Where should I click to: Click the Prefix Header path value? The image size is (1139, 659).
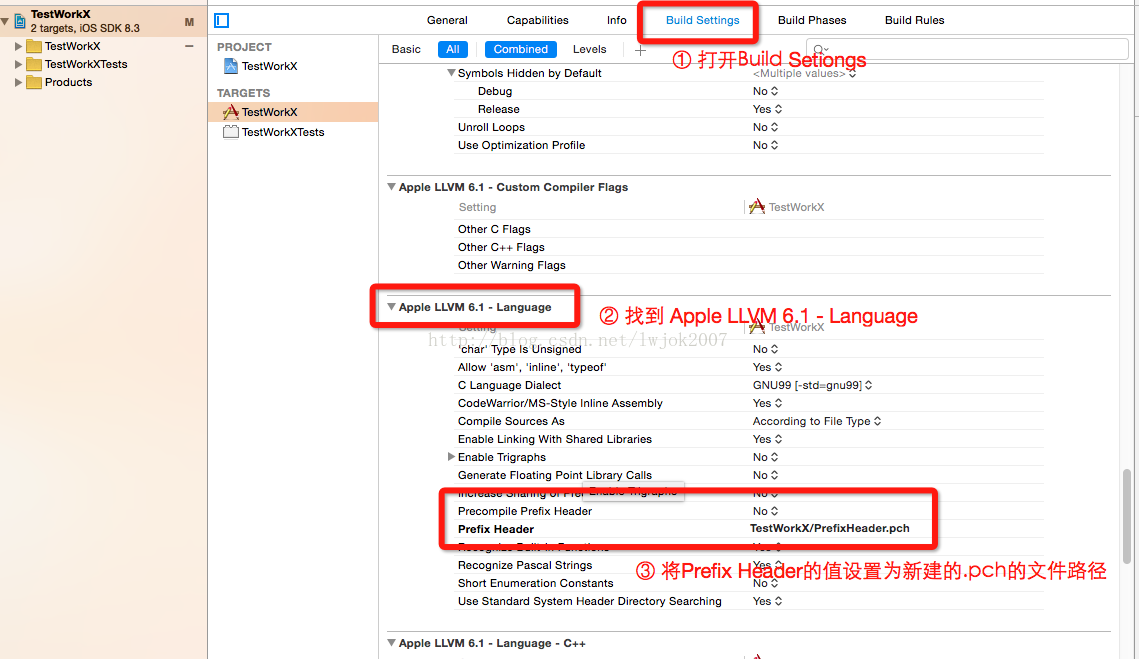(x=830, y=528)
